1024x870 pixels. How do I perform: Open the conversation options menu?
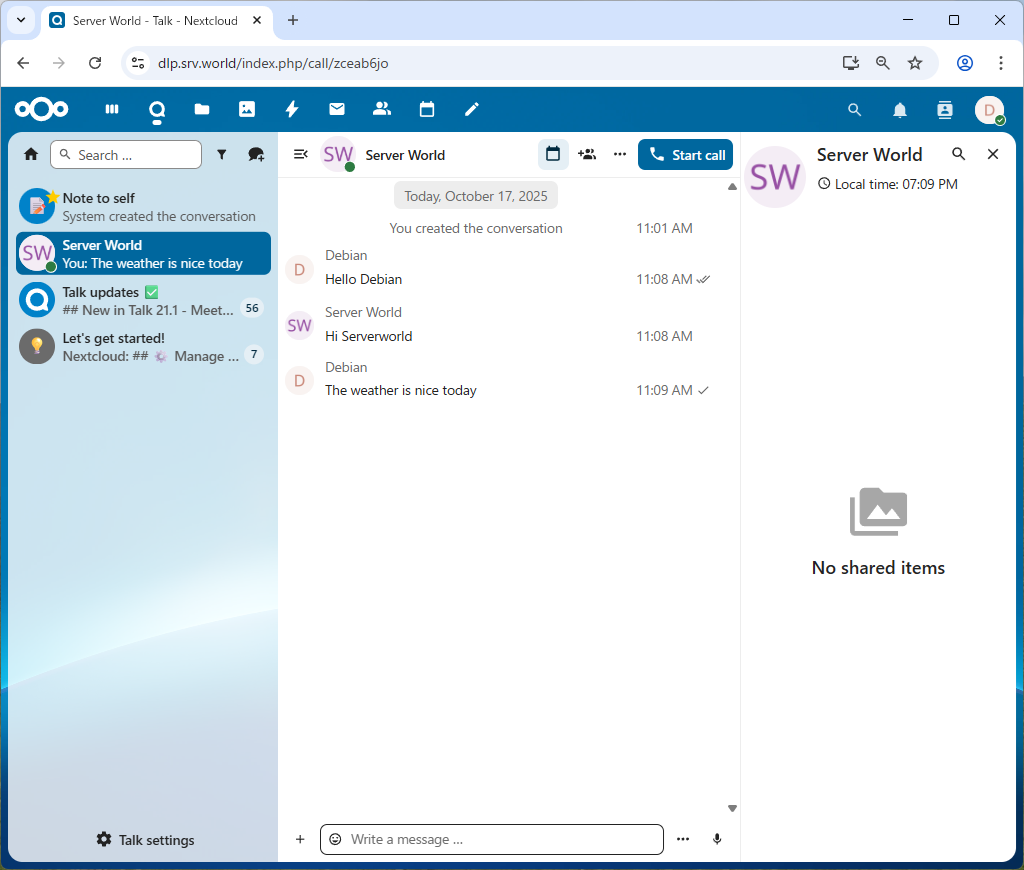click(x=619, y=154)
